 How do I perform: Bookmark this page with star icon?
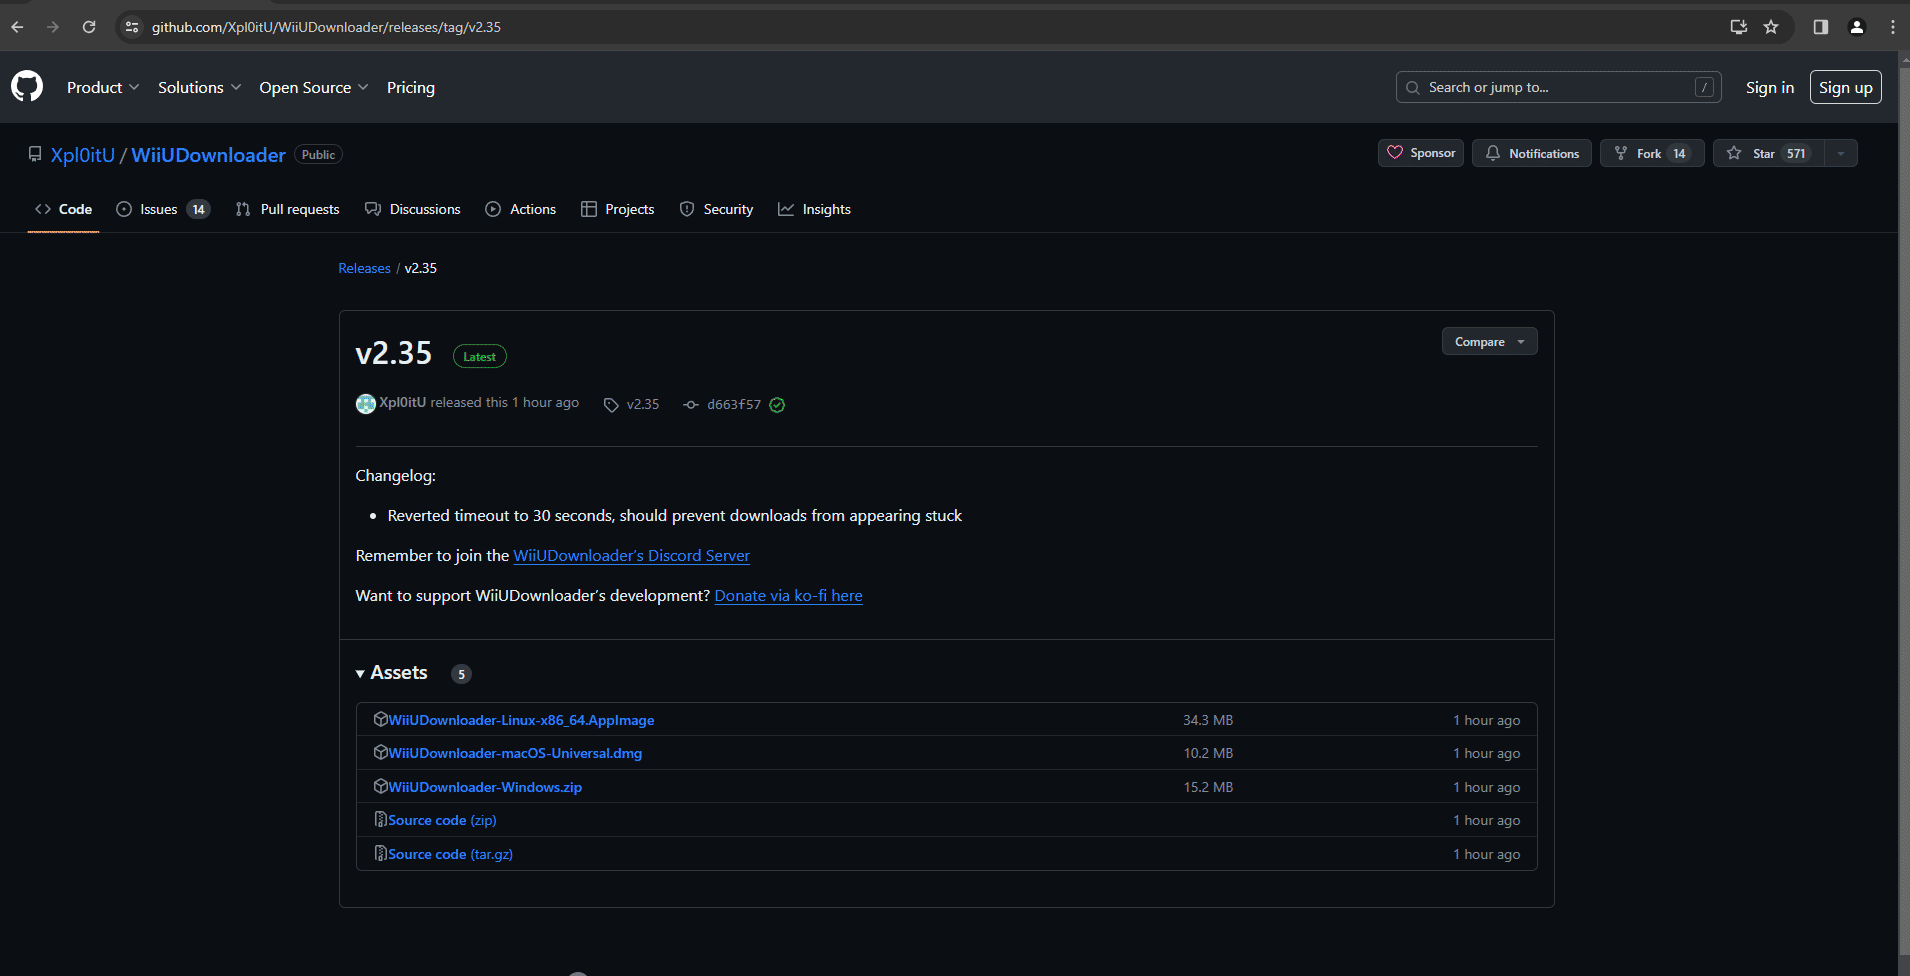coord(1771,27)
